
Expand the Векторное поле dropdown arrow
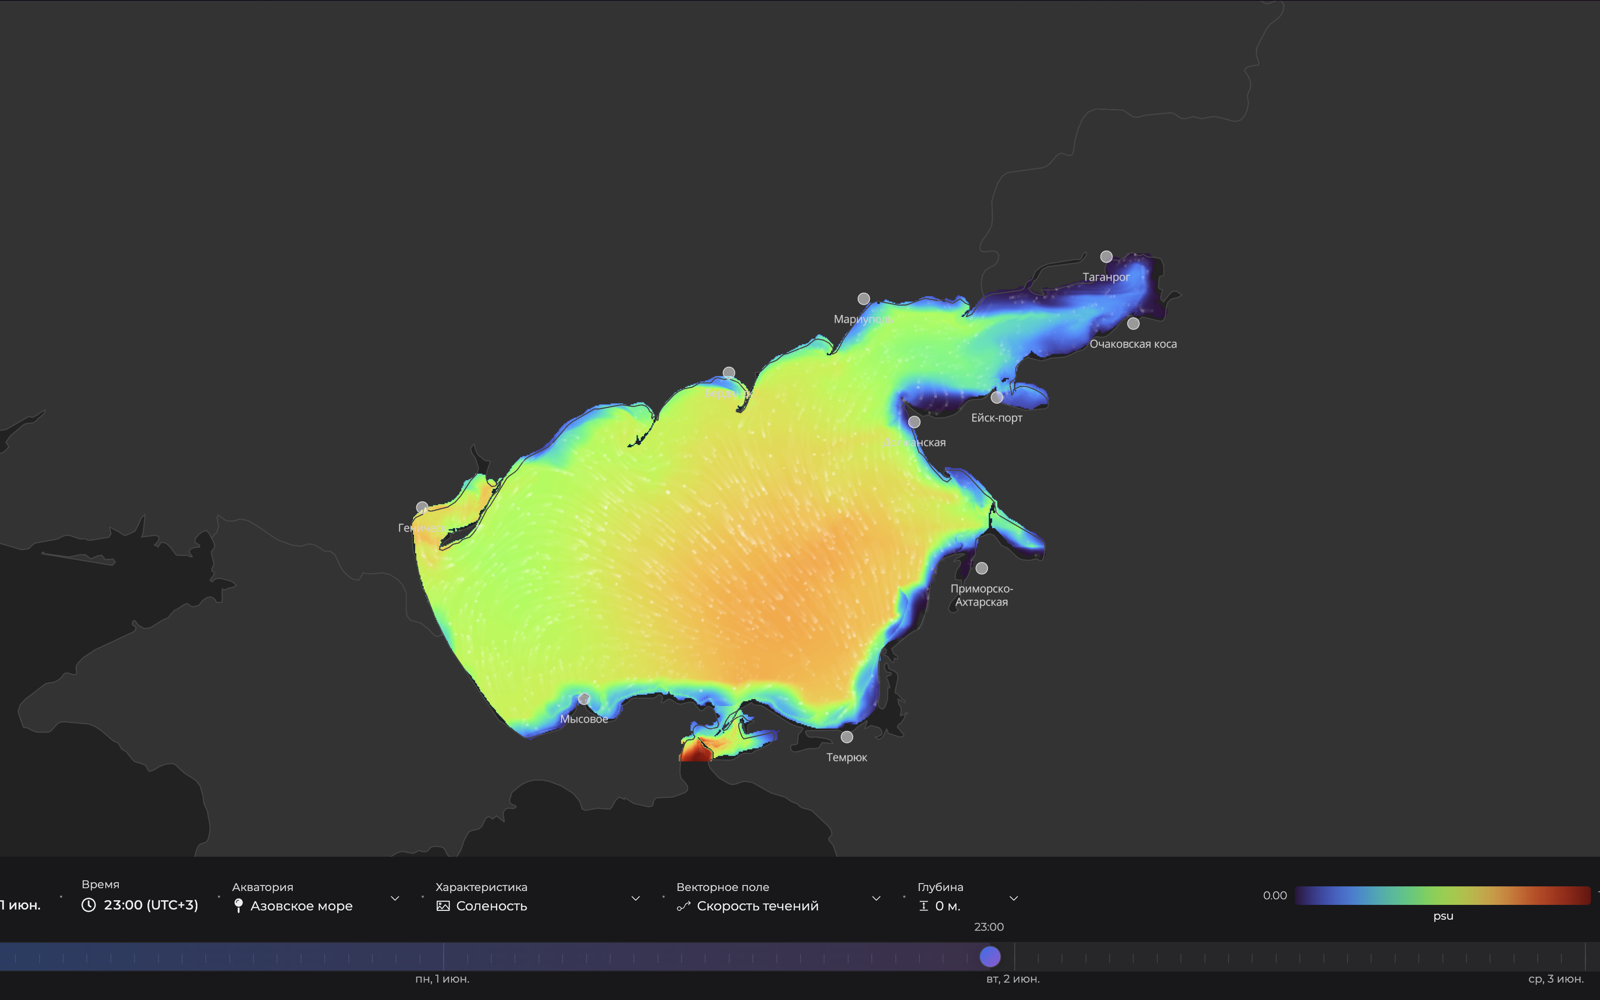pyautogui.click(x=876, y=899)
